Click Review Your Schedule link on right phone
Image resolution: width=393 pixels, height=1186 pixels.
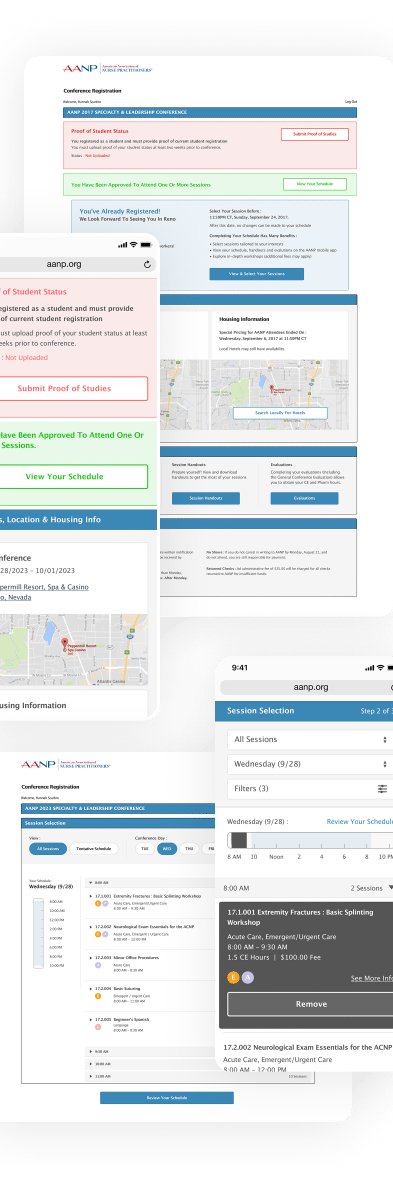pos(360,821)
